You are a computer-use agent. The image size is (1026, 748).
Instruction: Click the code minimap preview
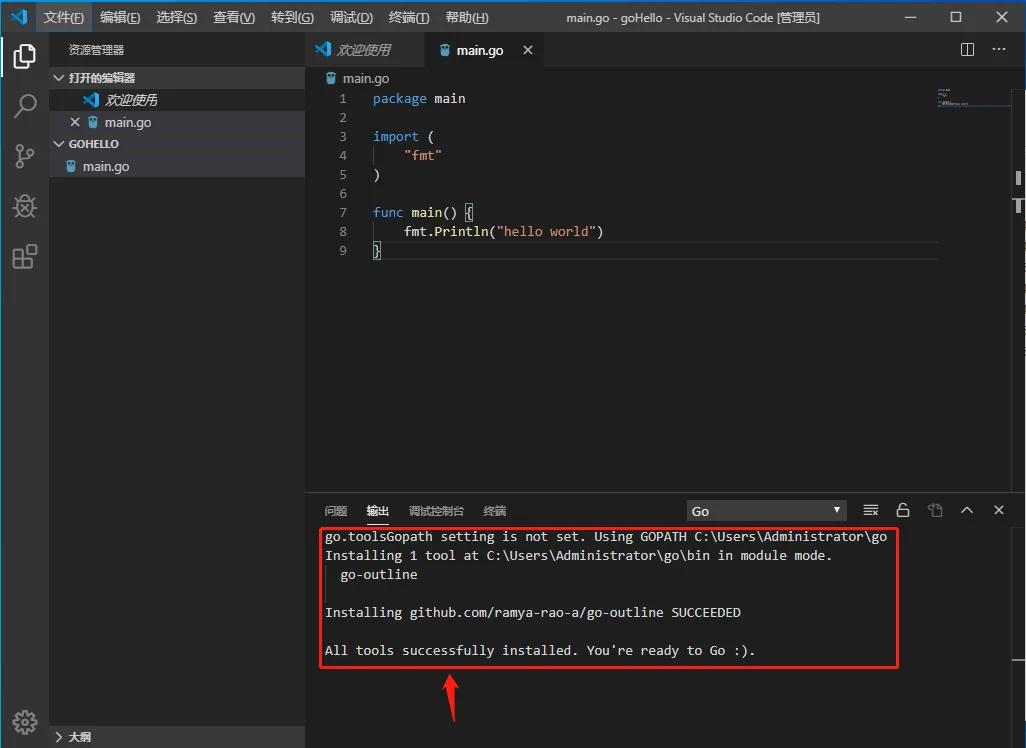pos(973,98)
